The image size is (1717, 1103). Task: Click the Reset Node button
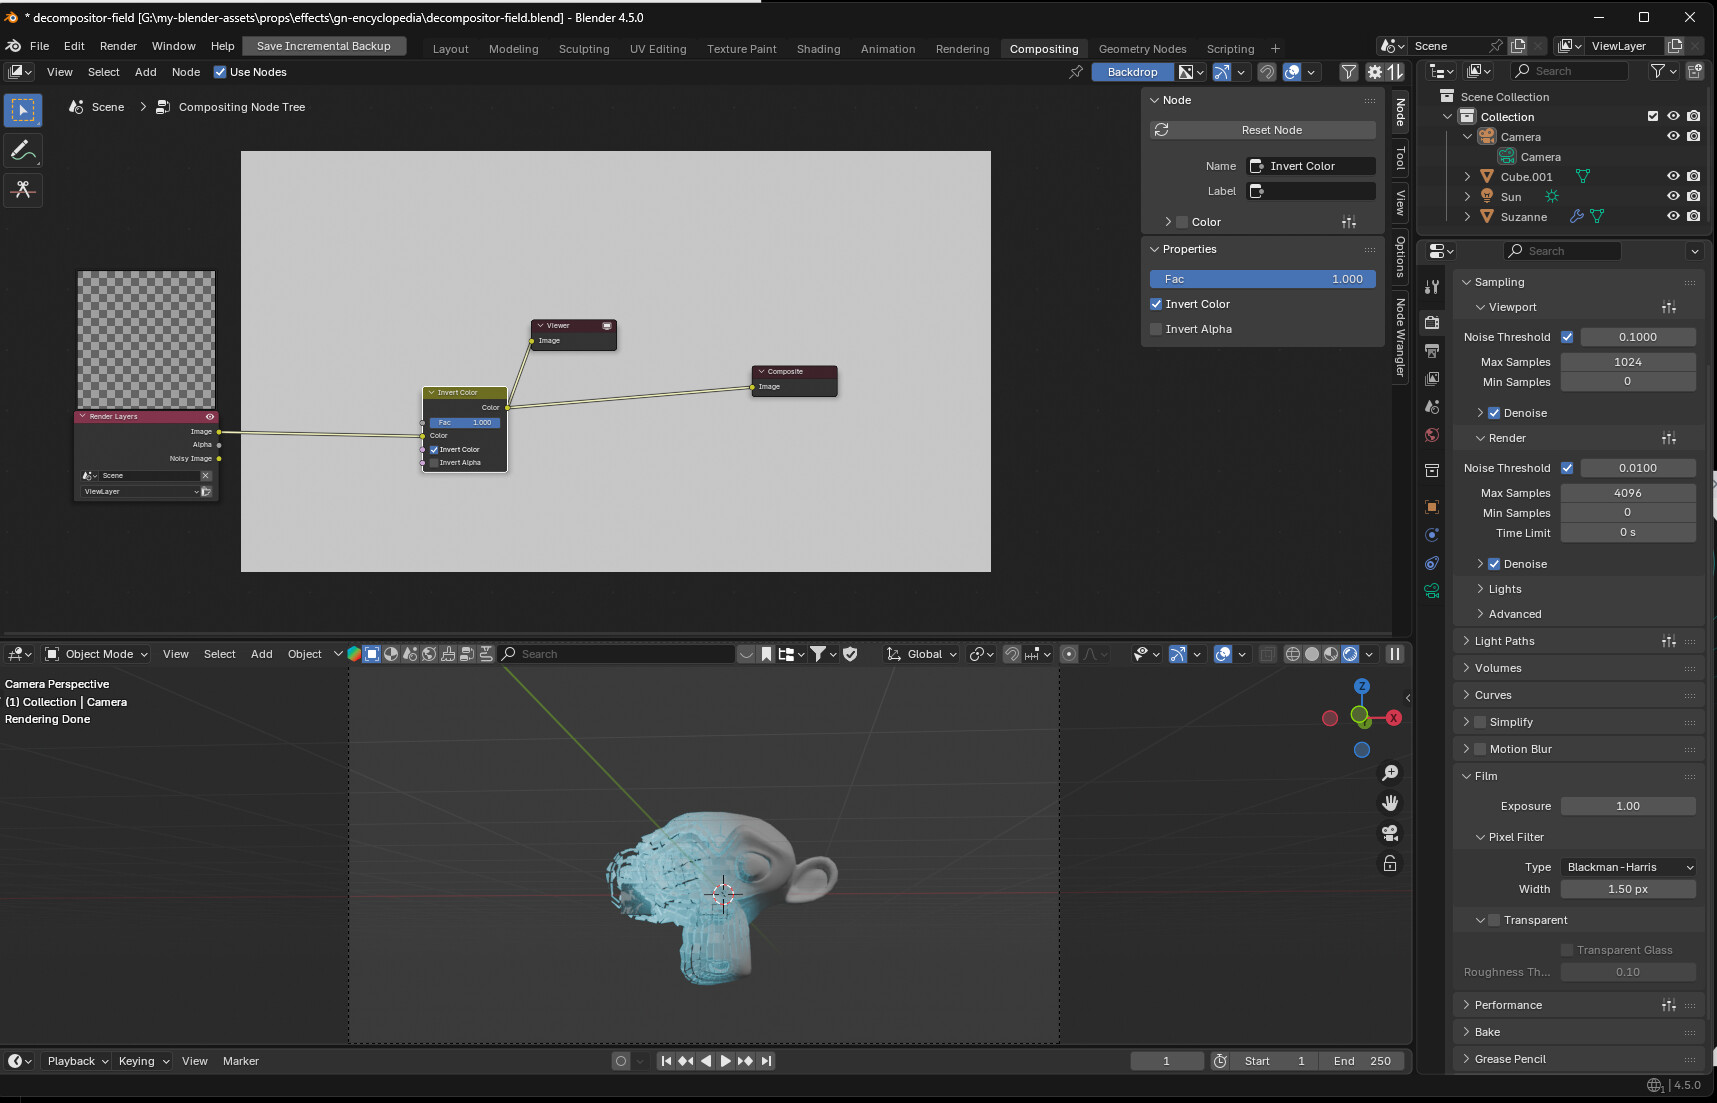1263,130
